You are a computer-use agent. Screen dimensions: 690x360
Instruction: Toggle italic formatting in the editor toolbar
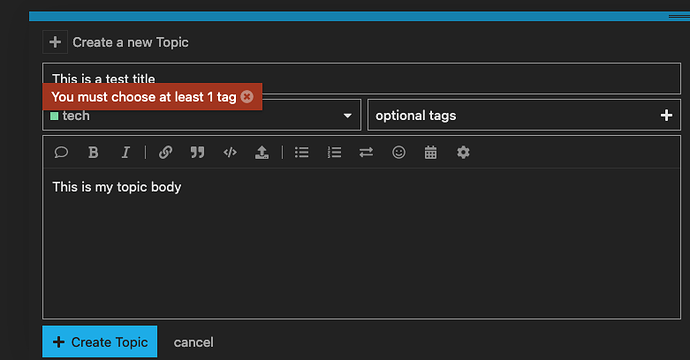125,152
